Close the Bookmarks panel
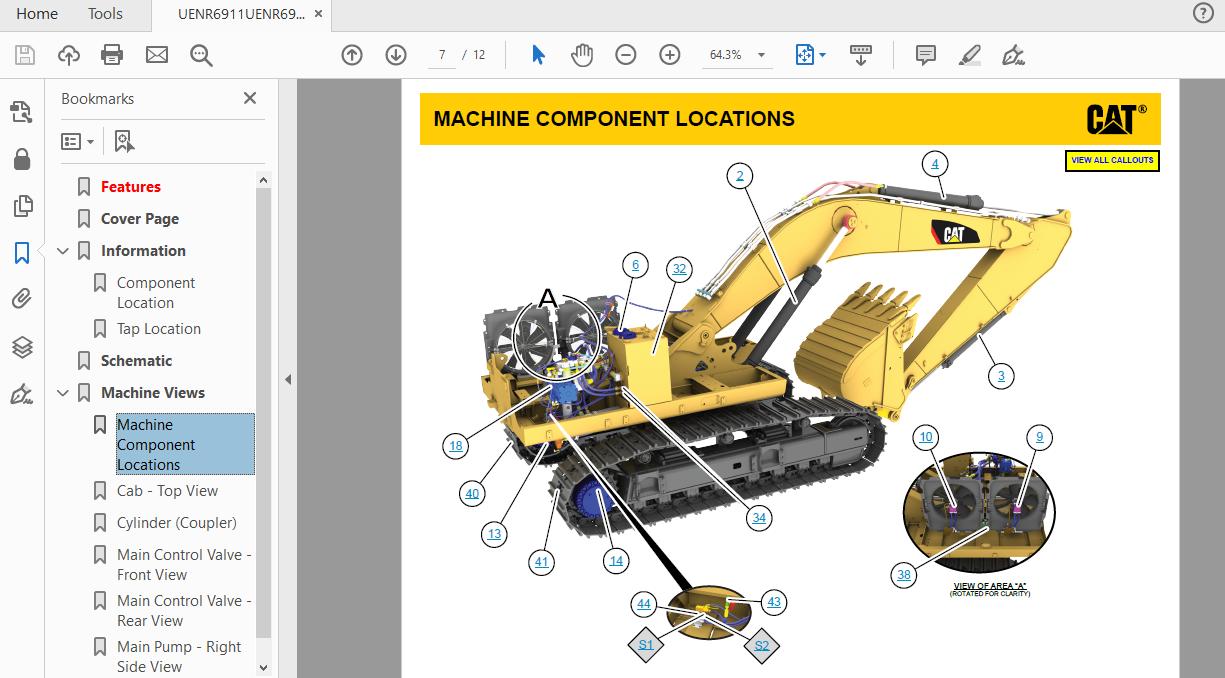Viewport: 1225px width, 678px height. coord(250,98)
